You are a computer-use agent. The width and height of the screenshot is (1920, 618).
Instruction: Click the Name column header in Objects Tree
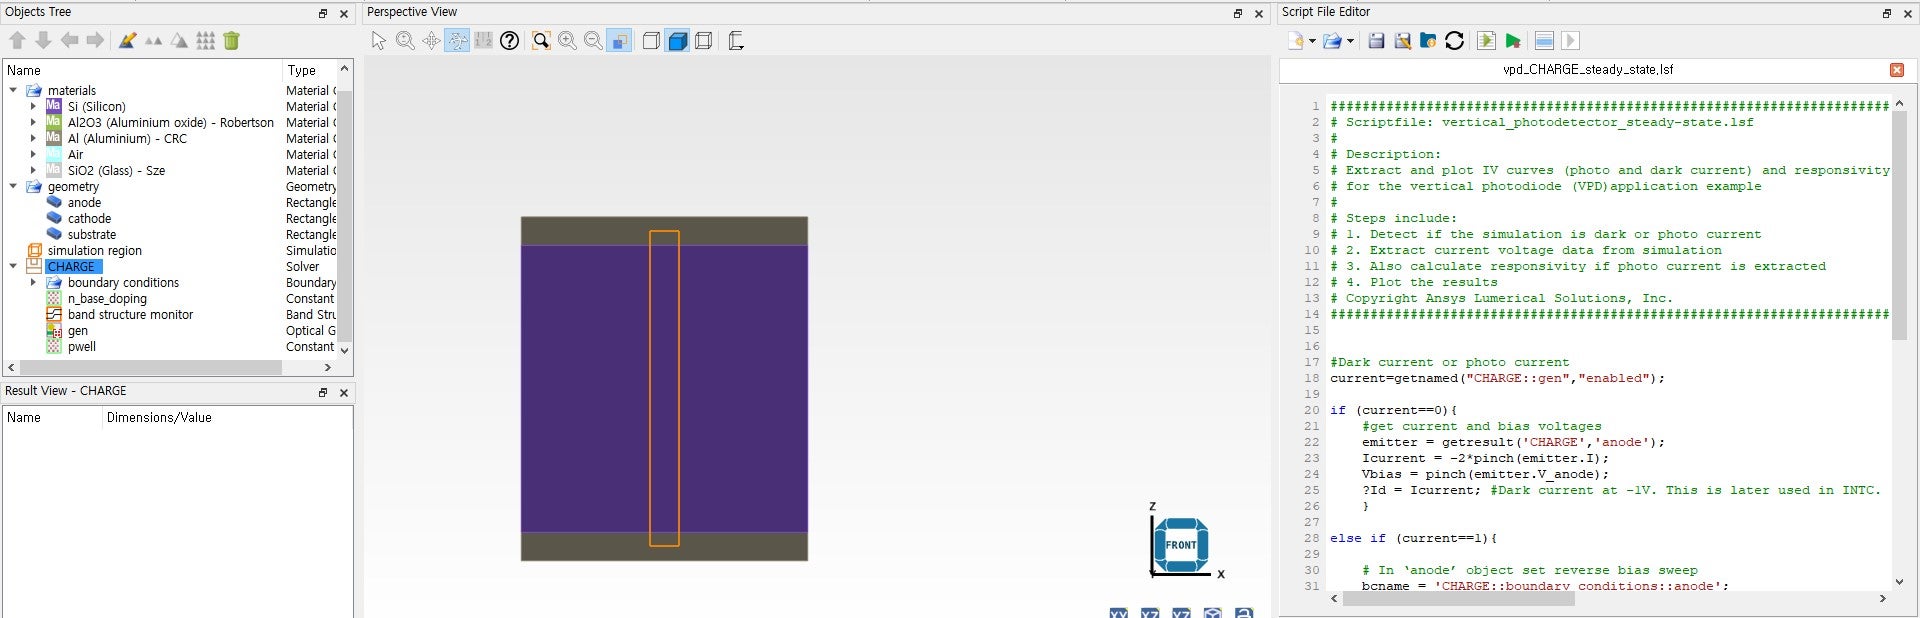[143, 70]
